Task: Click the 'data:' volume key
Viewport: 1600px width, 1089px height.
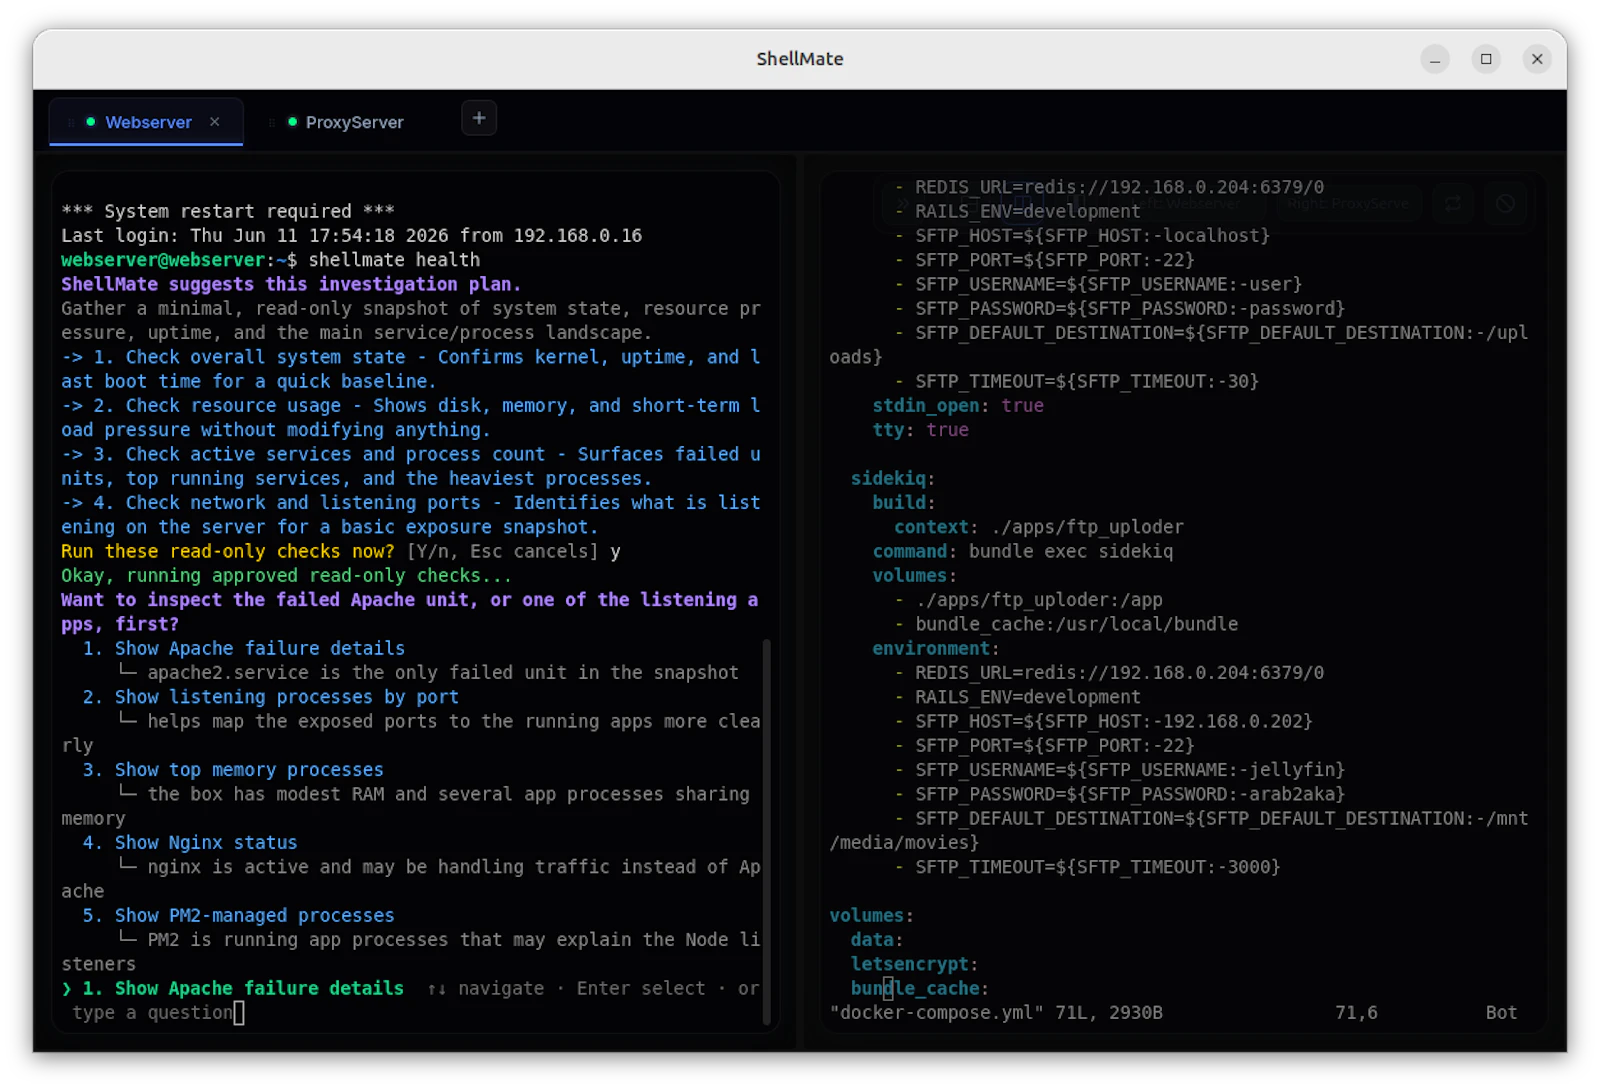Action: tap(877, 940)
